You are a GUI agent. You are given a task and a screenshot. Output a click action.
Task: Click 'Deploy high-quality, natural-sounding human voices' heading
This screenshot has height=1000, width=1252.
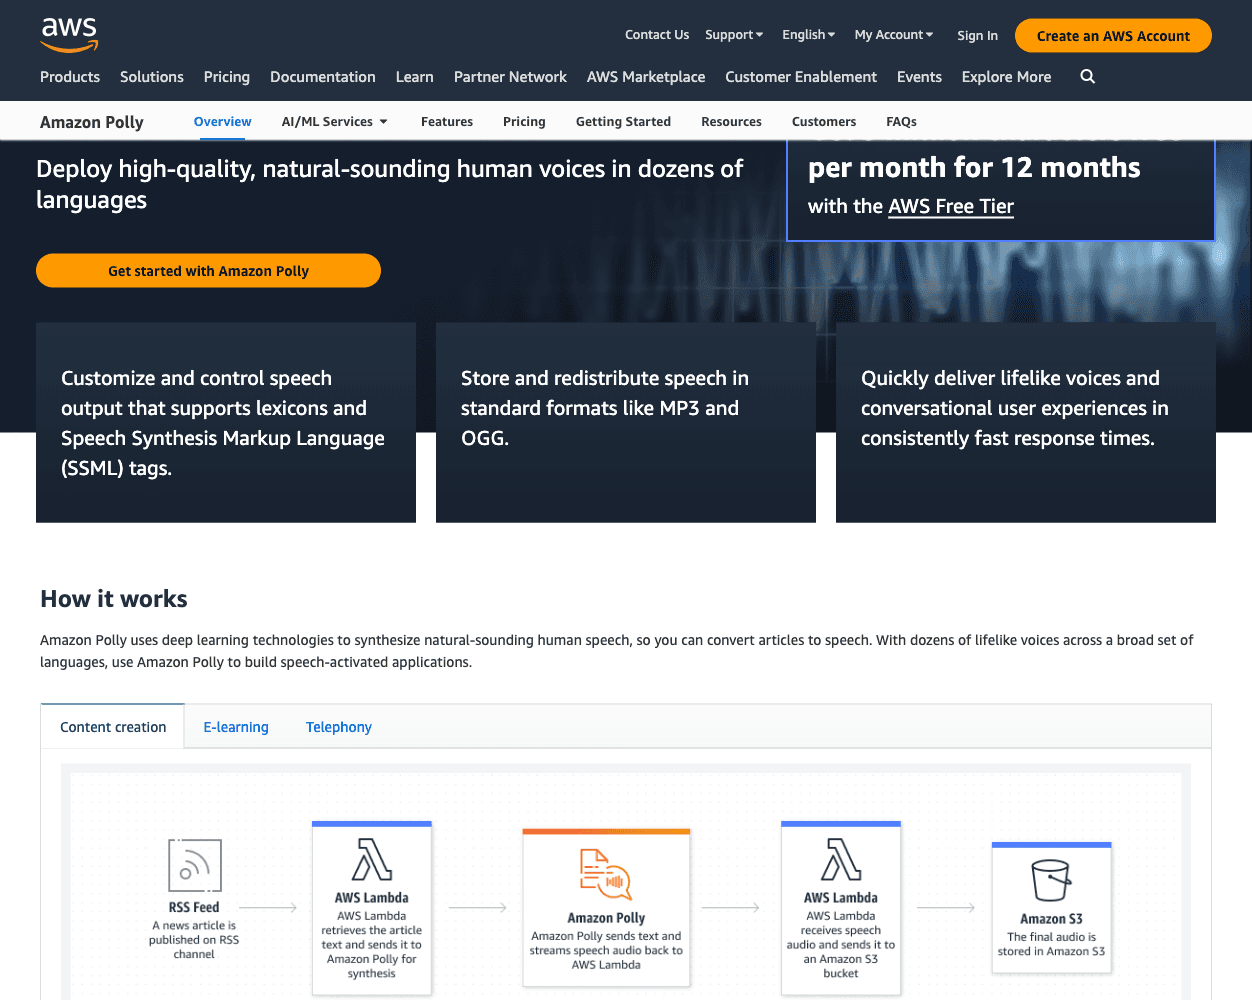point(390,184)
